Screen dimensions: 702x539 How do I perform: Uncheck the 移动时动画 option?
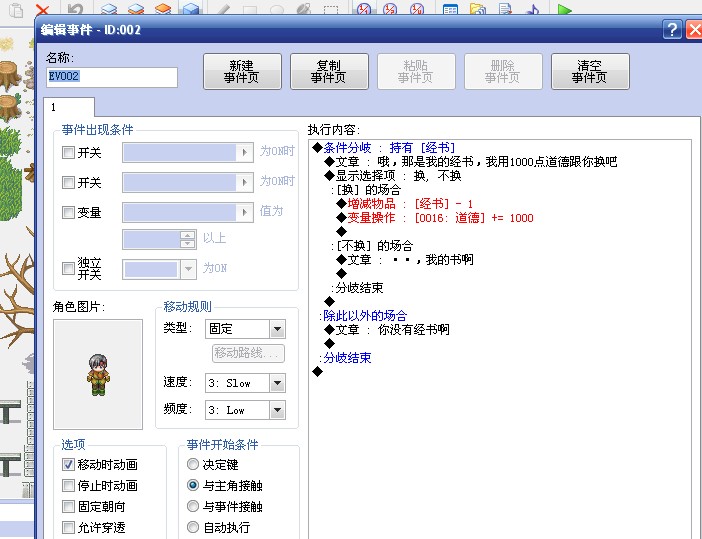68,465
